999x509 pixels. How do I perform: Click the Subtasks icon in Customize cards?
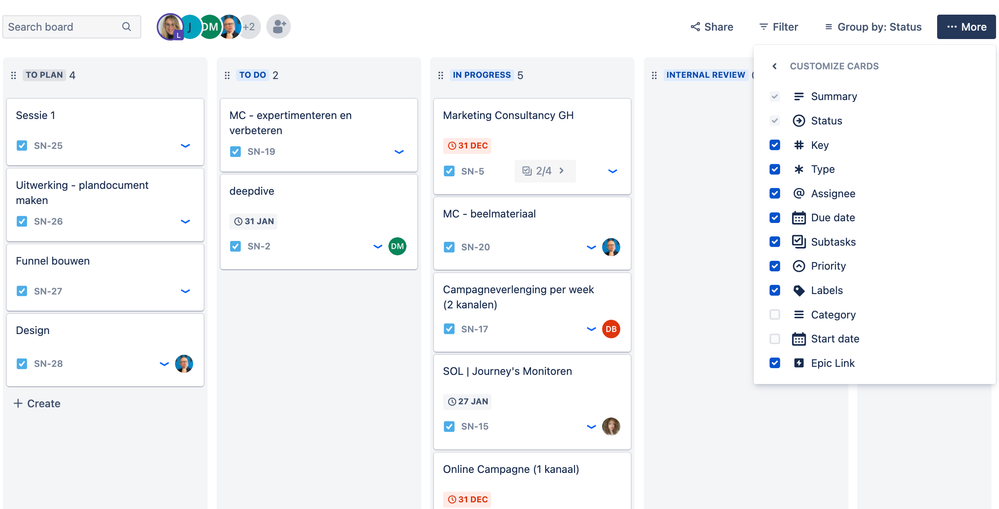pos(799,241)
